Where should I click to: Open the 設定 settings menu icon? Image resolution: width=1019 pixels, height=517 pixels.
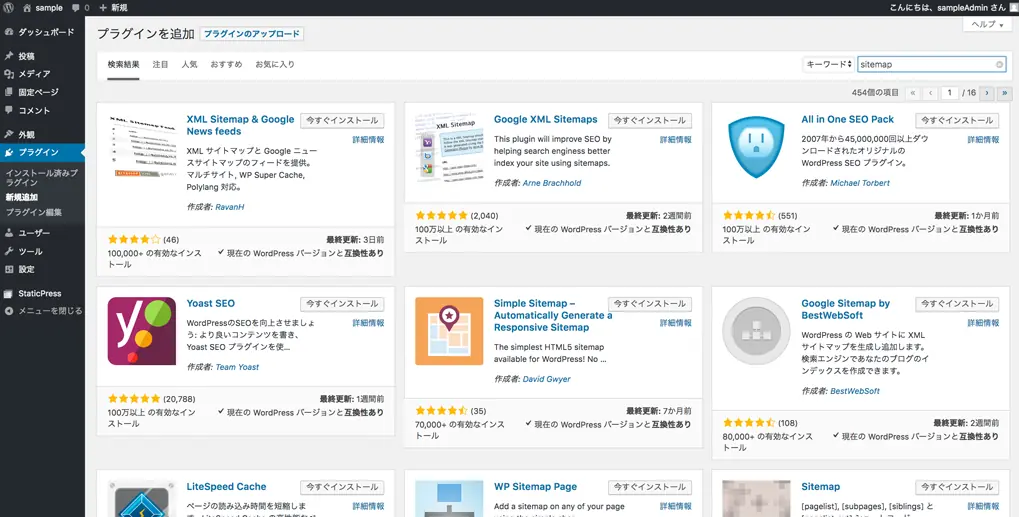8,270
